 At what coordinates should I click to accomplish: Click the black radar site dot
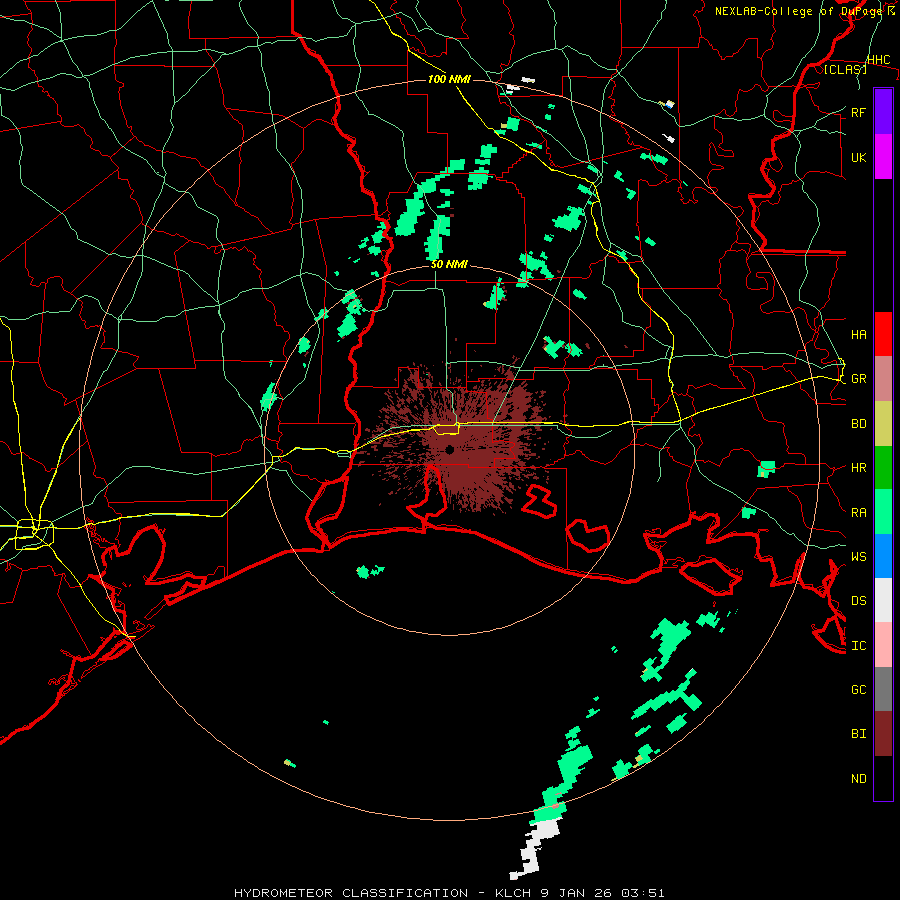click(449, 449)
